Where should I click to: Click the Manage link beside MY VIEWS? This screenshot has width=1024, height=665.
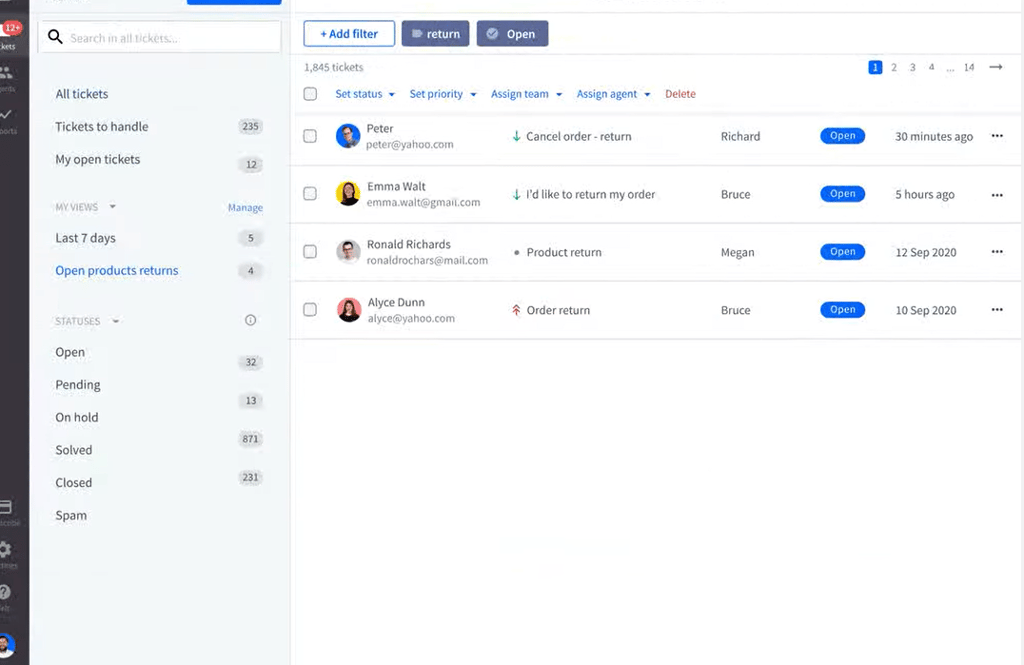click(x=245, y=207)
